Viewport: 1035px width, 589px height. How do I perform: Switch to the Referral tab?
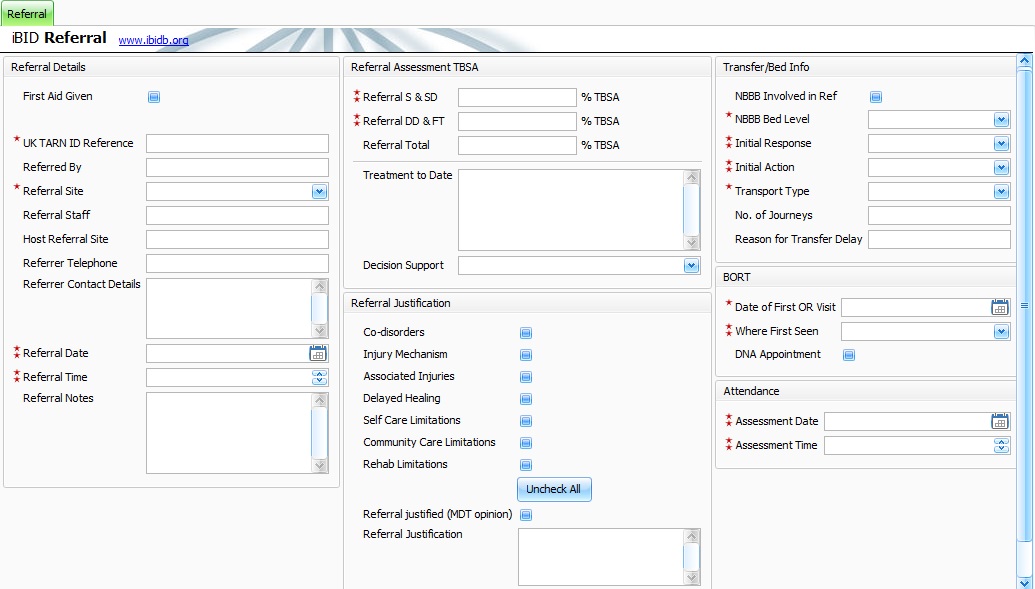[27, 14]
